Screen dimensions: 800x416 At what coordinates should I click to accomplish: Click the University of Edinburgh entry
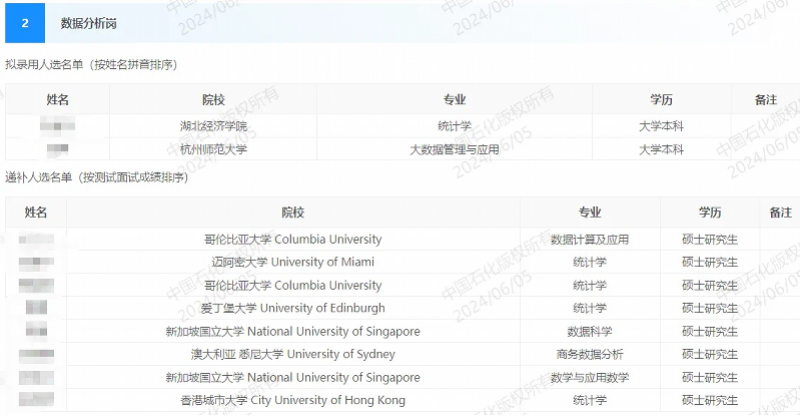pos(293,308)
